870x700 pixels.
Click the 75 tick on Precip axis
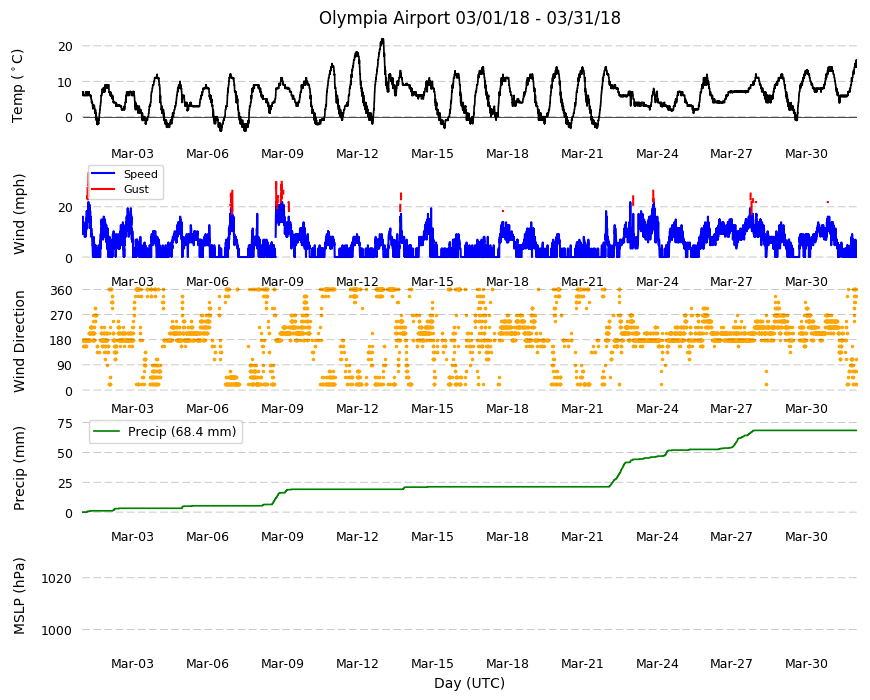[x=65, y=424]
